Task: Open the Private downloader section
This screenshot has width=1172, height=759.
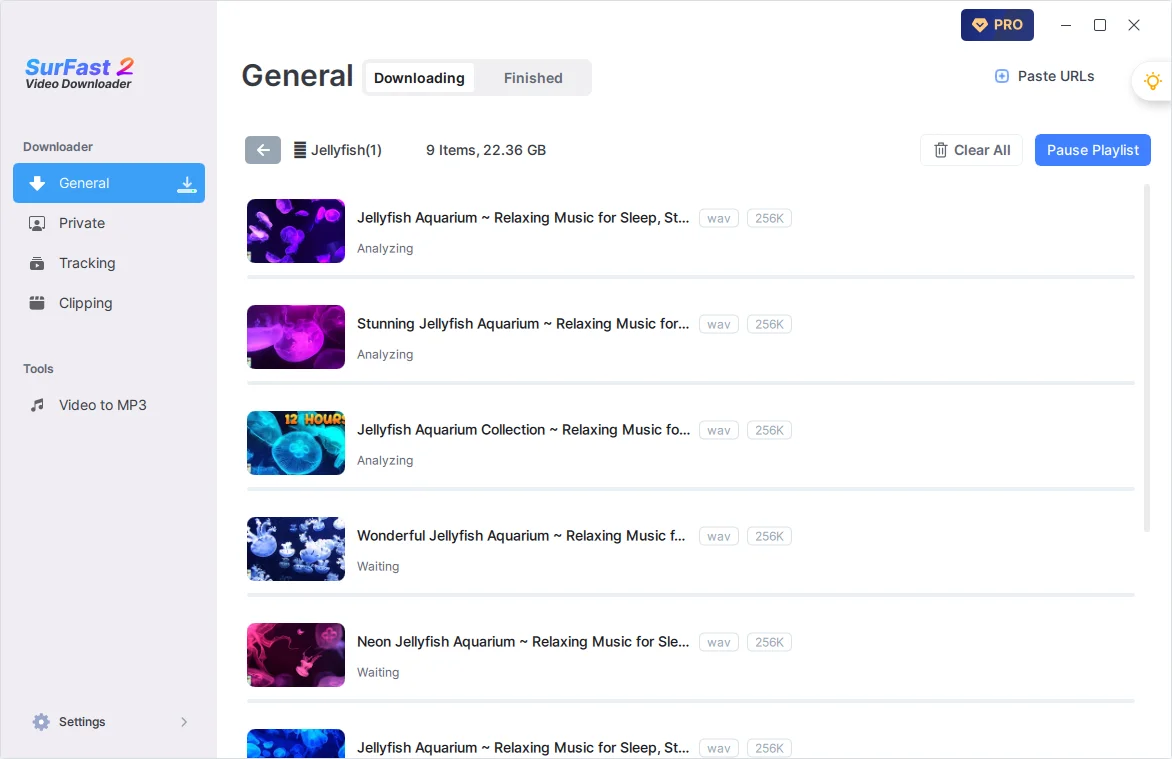Action: click(x=109, y=223)
